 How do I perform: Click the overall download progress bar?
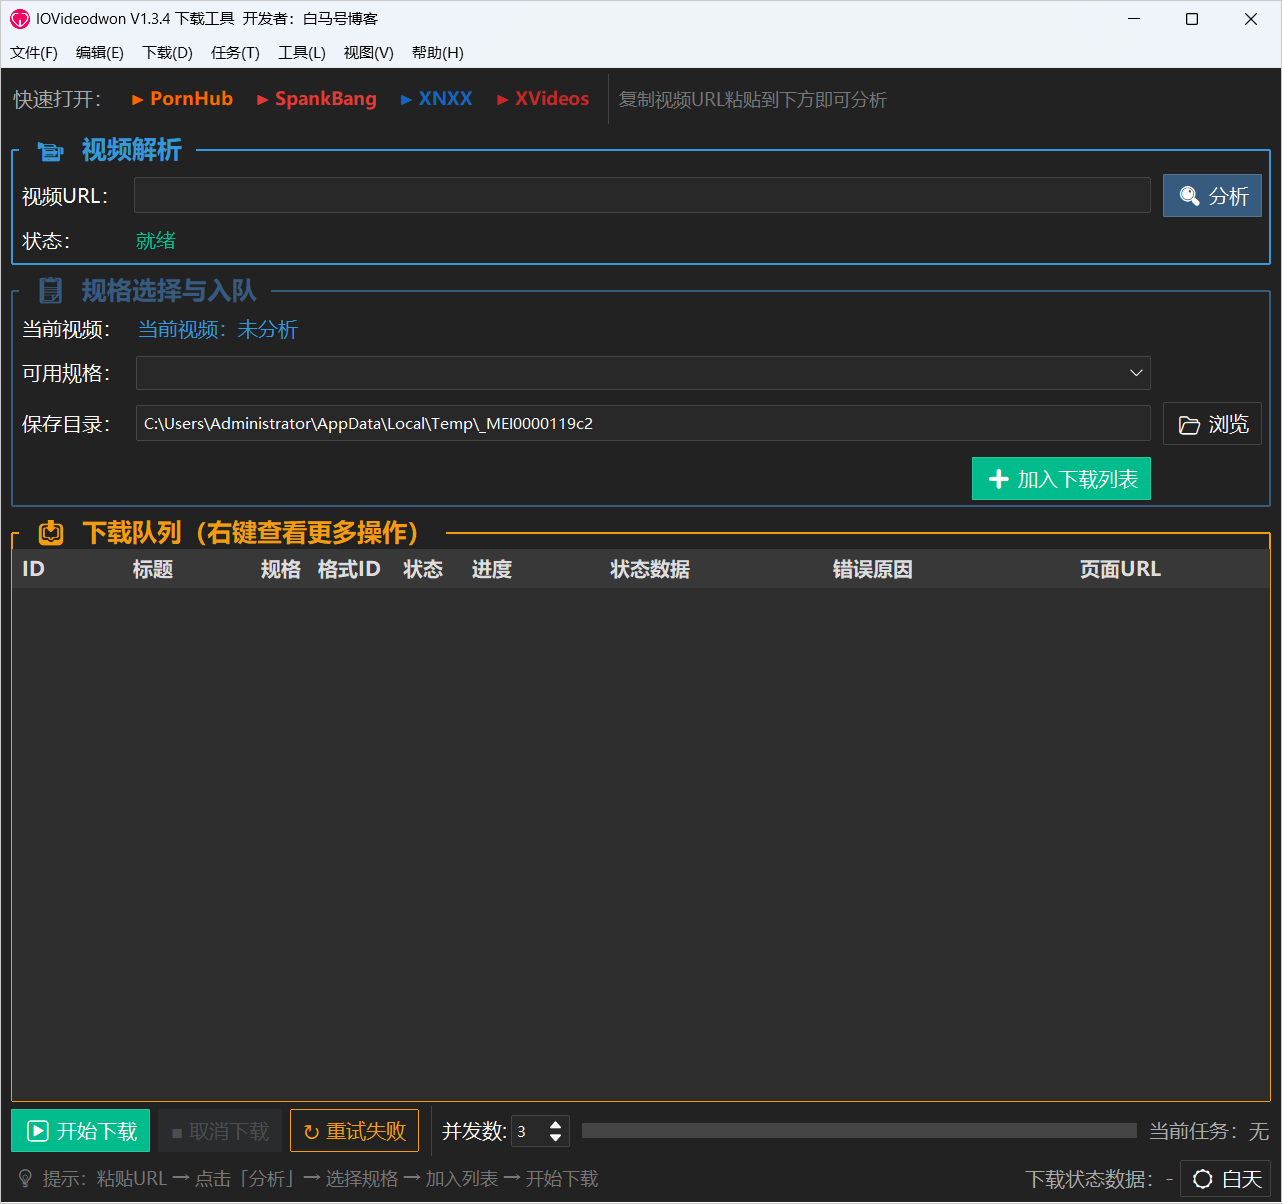tap(859, 1130)
